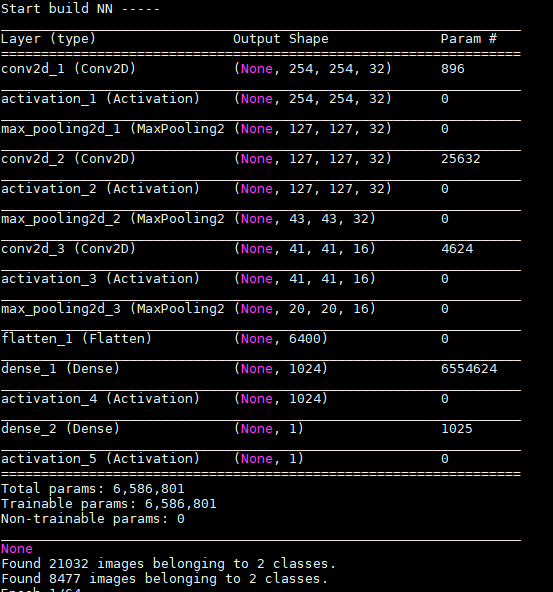Select the 'activation_1 (Activation)' text

(x=100, y=99)
